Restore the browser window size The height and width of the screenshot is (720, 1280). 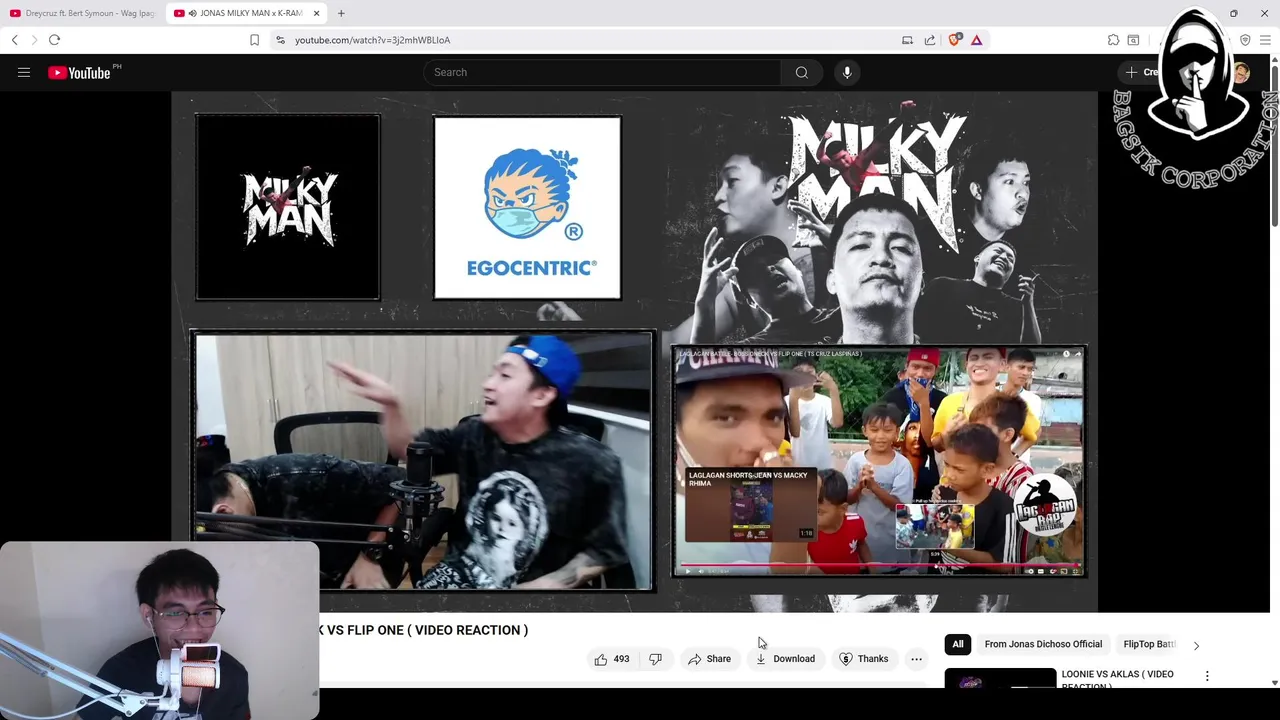pyautogui.click(x=1233, y=13)
